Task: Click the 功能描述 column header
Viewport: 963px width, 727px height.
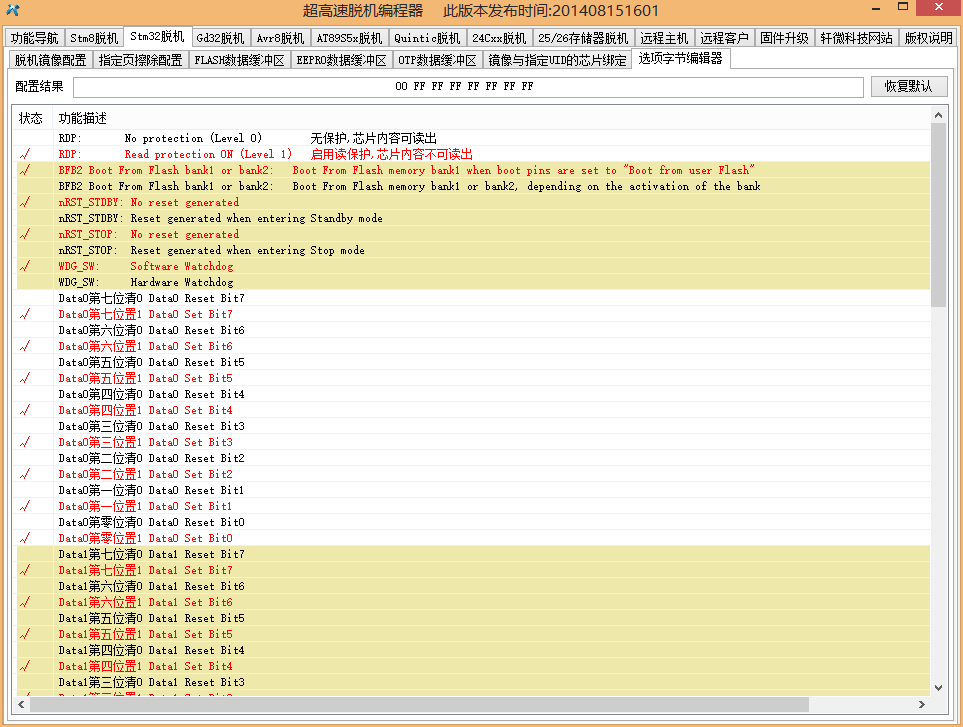Action: [x=83, y=118]
